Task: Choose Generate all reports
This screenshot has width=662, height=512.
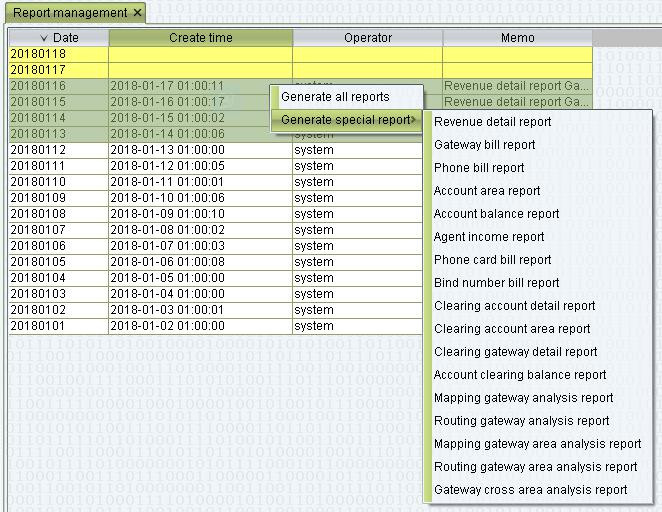Action: tap(346, 97)
